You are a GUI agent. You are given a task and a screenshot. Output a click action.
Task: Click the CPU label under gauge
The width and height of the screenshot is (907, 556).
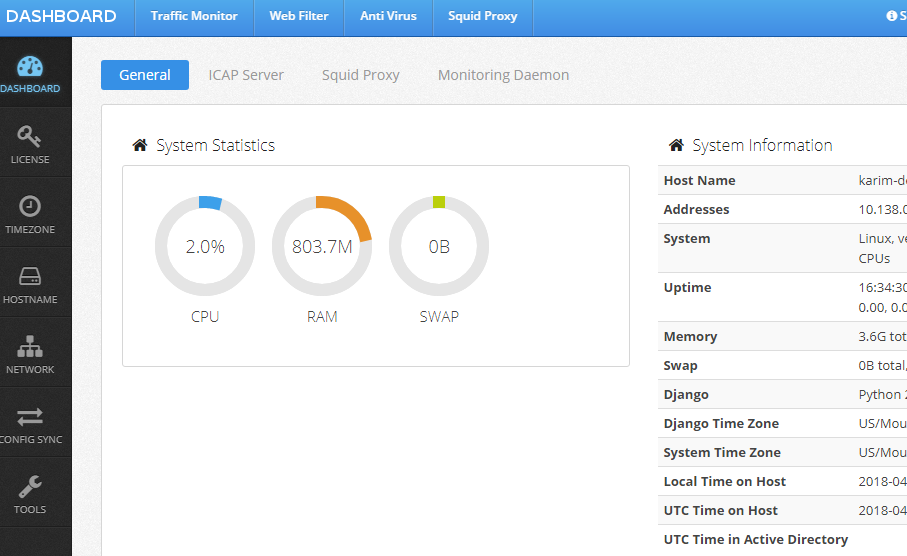205,316
